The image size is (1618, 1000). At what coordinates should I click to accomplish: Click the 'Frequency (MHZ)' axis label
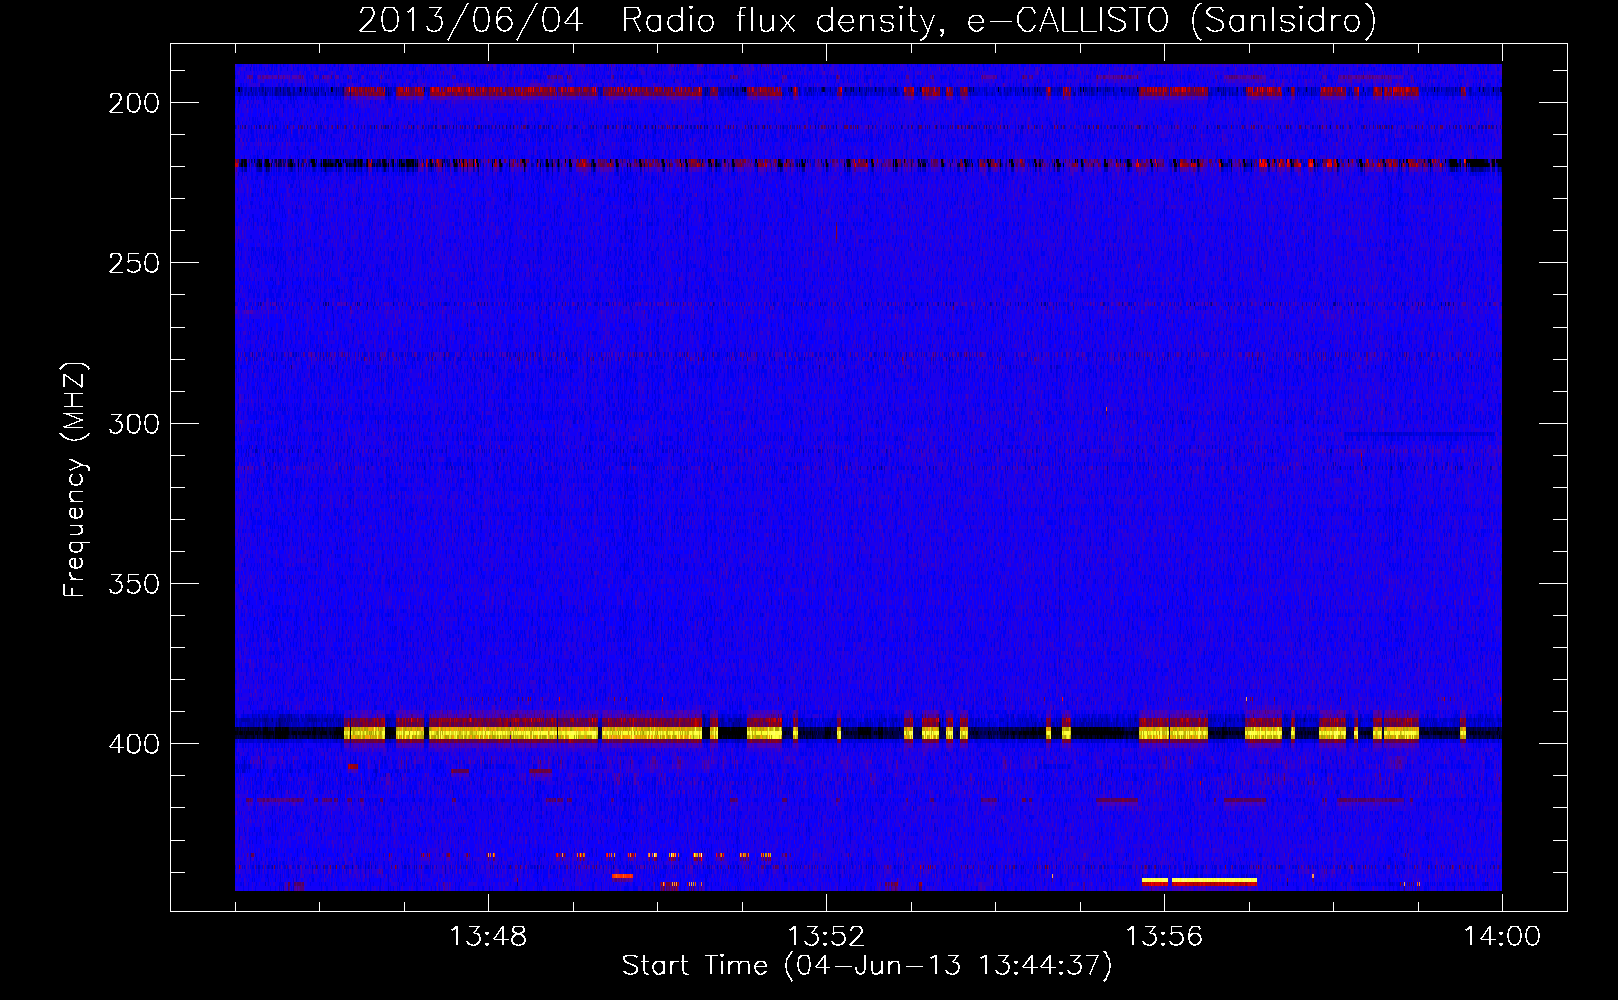coord(75,480)
